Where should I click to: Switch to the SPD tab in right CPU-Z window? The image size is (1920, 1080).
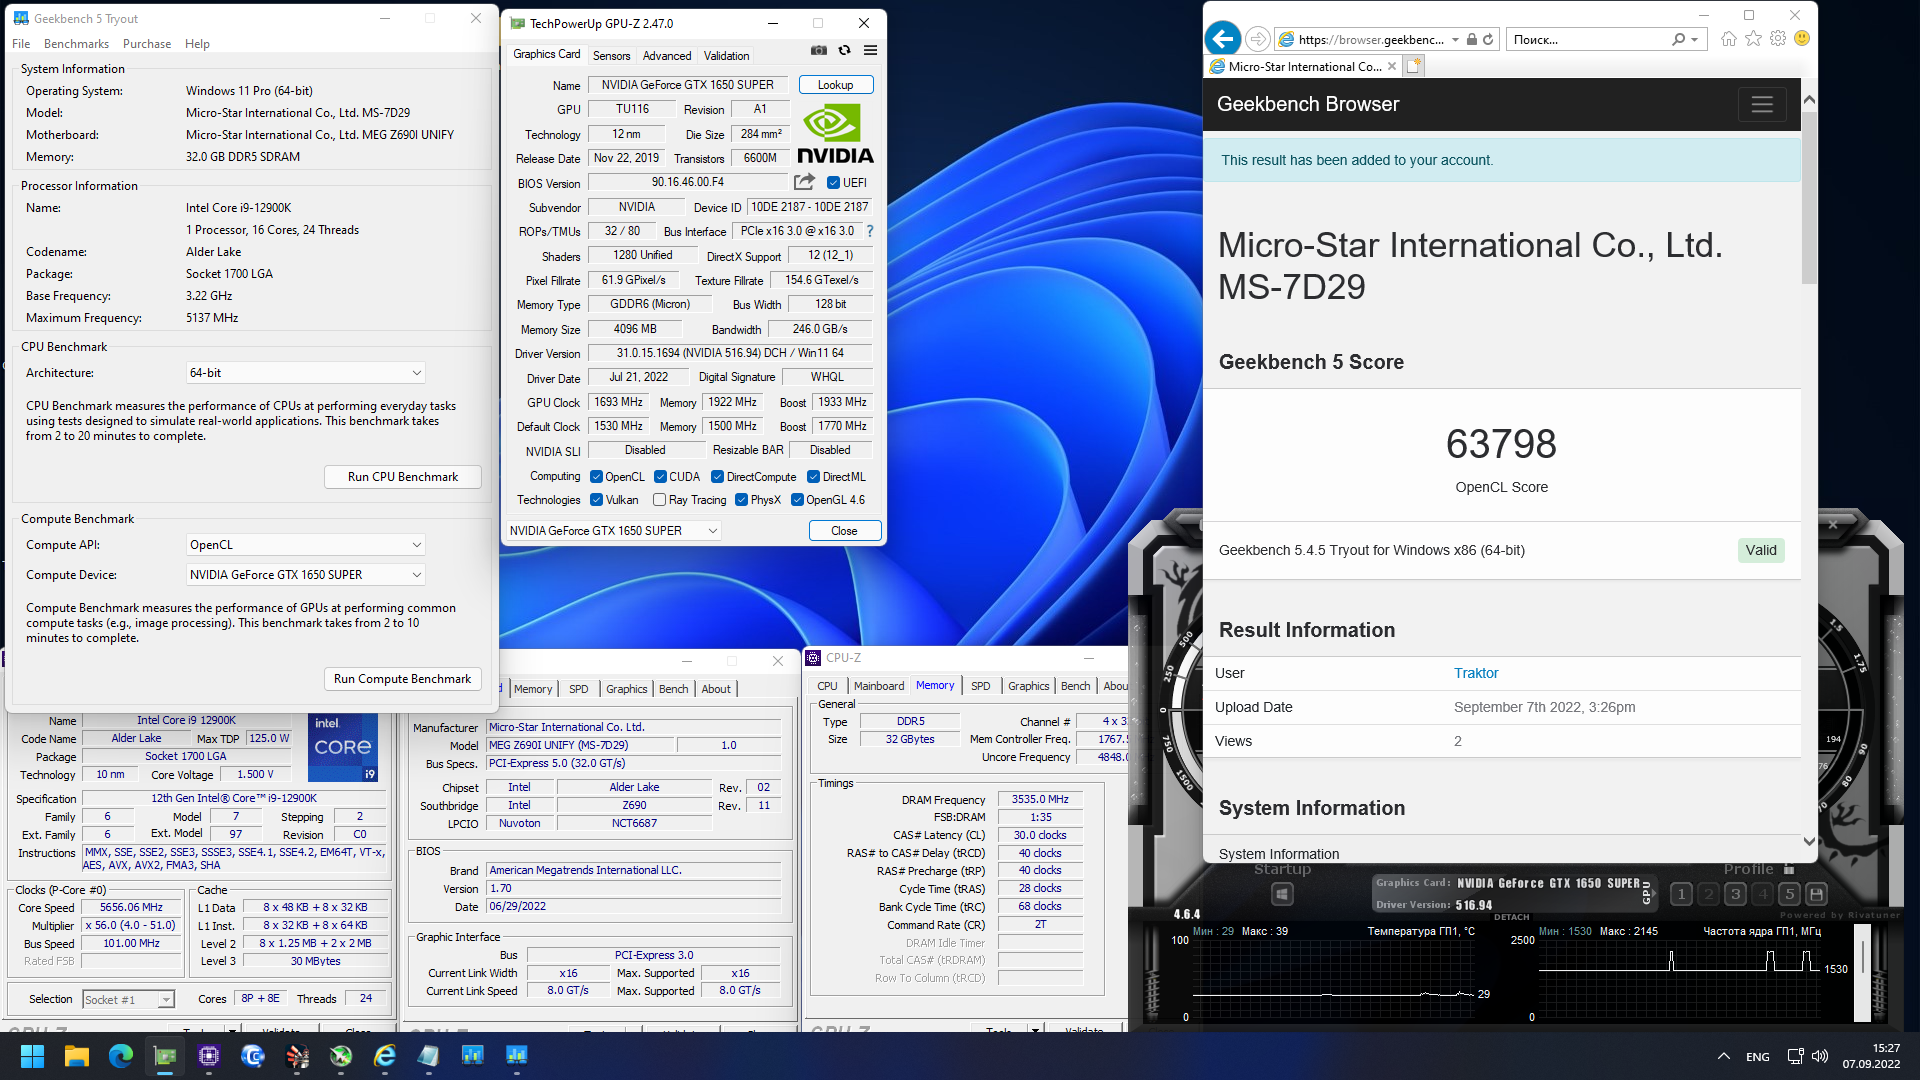(980, 686)
